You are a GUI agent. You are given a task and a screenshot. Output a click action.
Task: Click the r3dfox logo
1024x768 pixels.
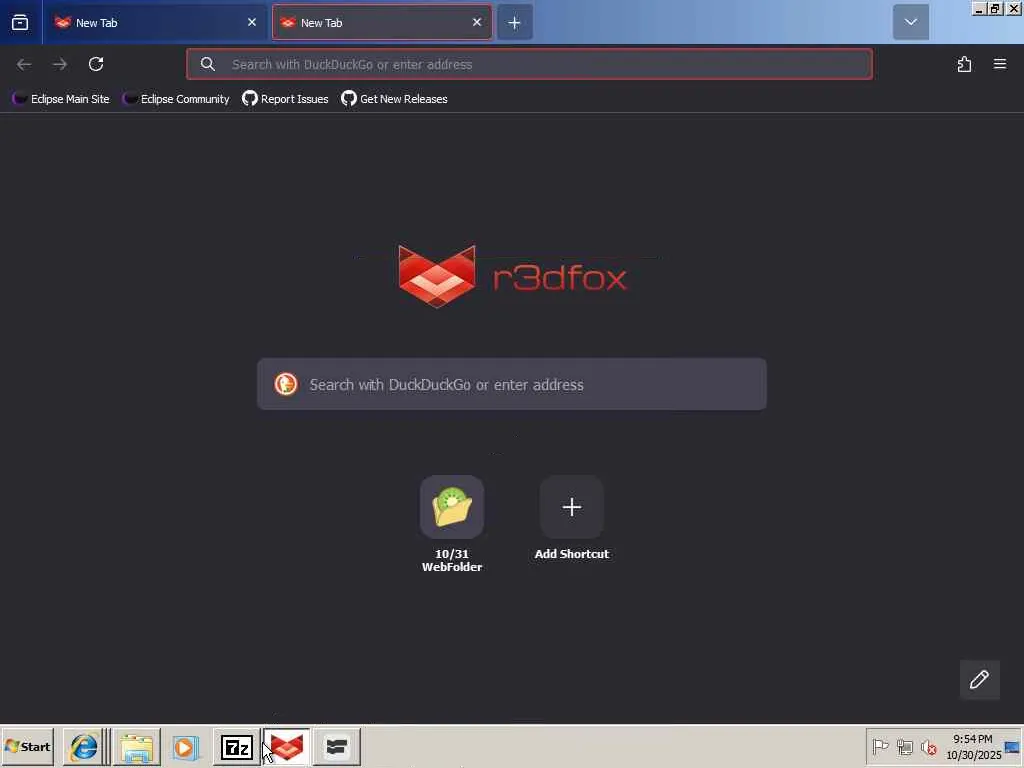point(513,276)
